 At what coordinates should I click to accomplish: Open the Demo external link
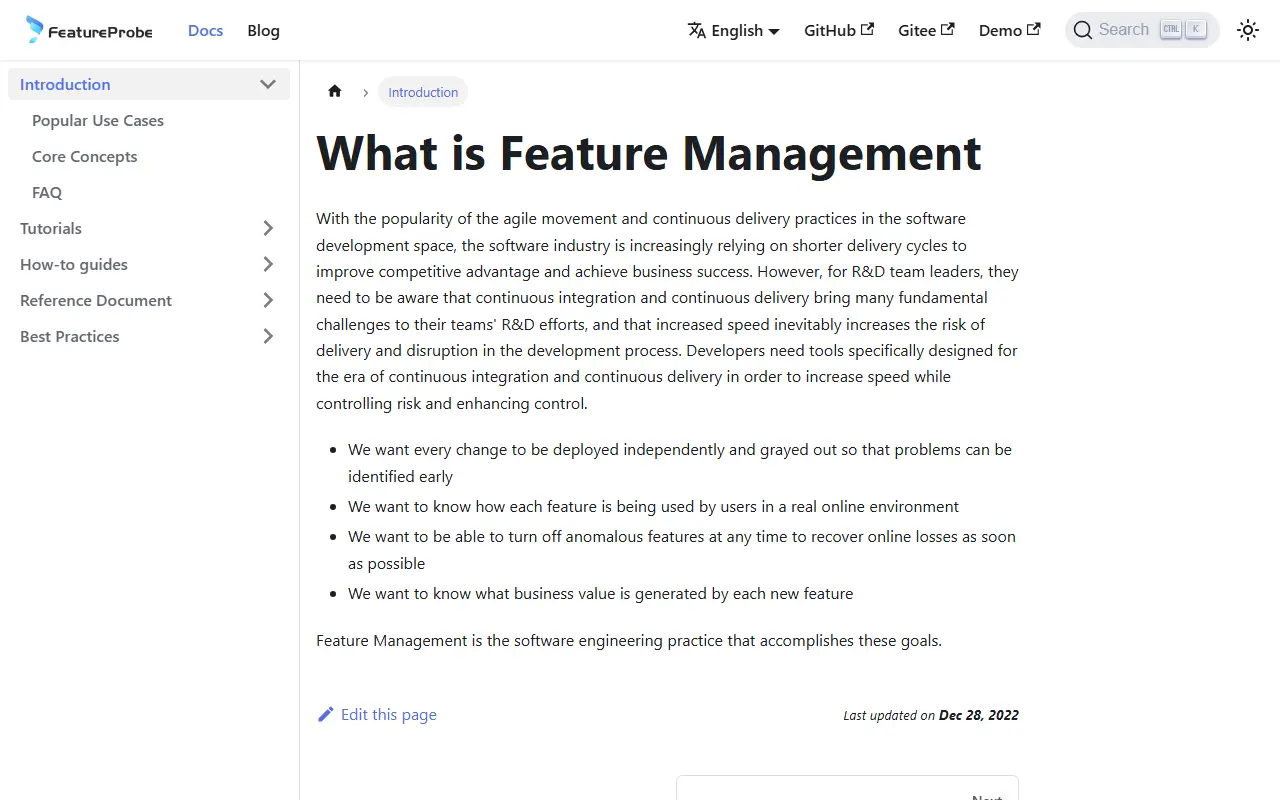pyautogui.click(x=1009, y=30)
